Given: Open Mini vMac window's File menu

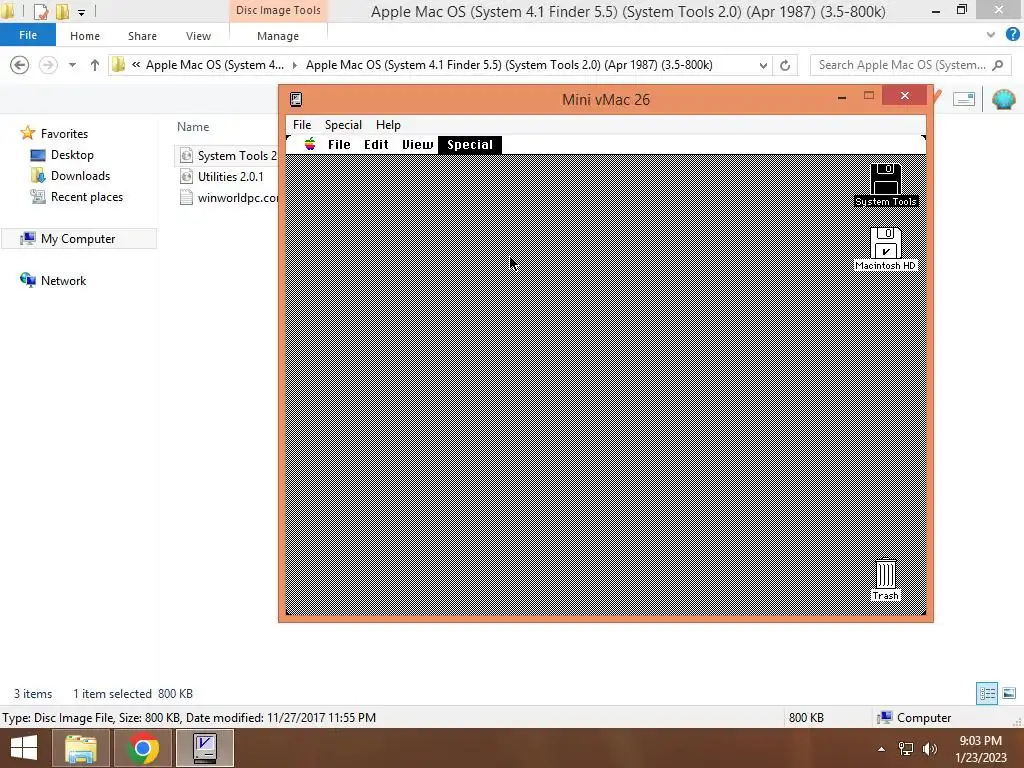Looking at the screenshot, I should click(302, 125).
